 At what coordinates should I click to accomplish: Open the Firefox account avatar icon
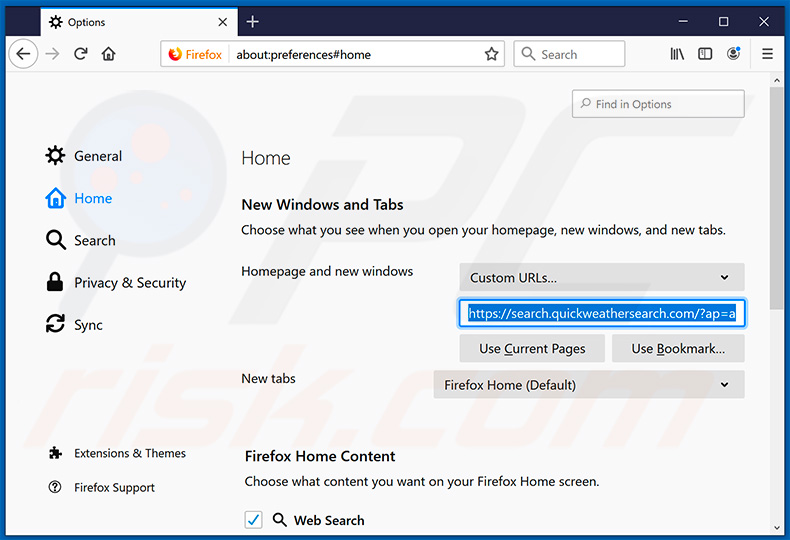point(734,53)
